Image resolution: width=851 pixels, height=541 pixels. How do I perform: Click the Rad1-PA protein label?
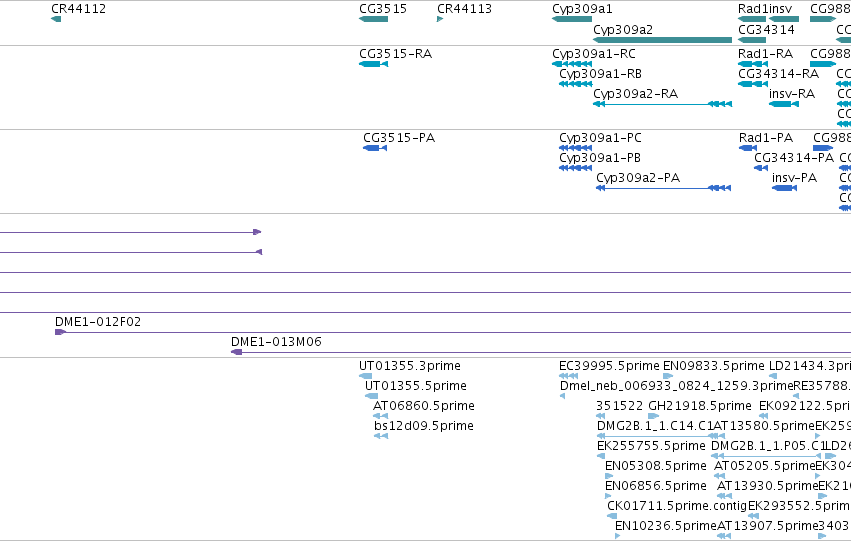point(766,138)
